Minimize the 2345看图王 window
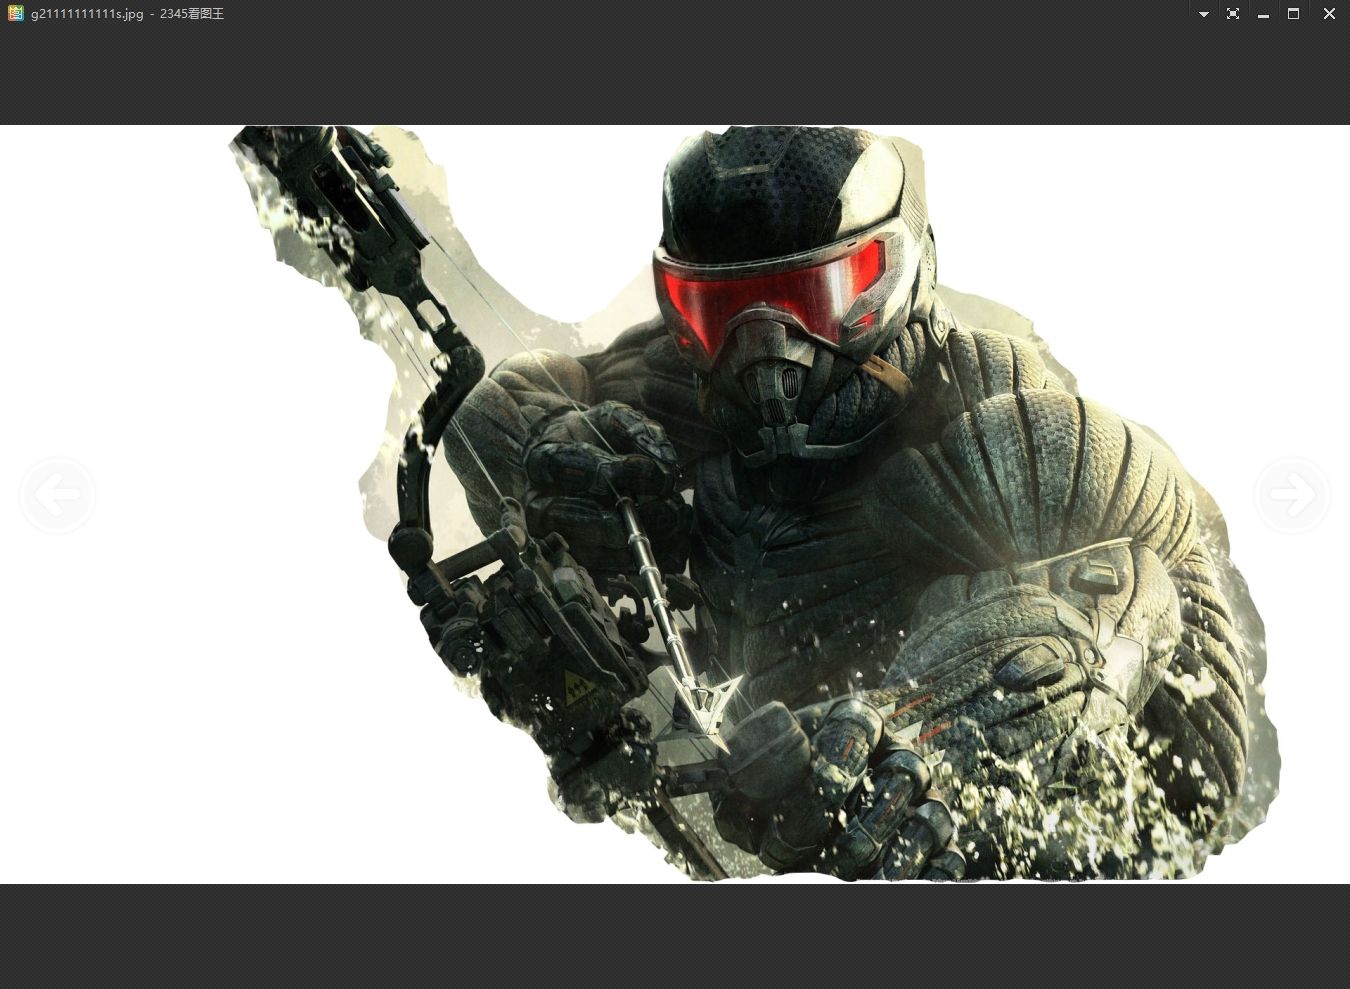Viewport: 1350px width, 989px height. [x=1263, y=14]
